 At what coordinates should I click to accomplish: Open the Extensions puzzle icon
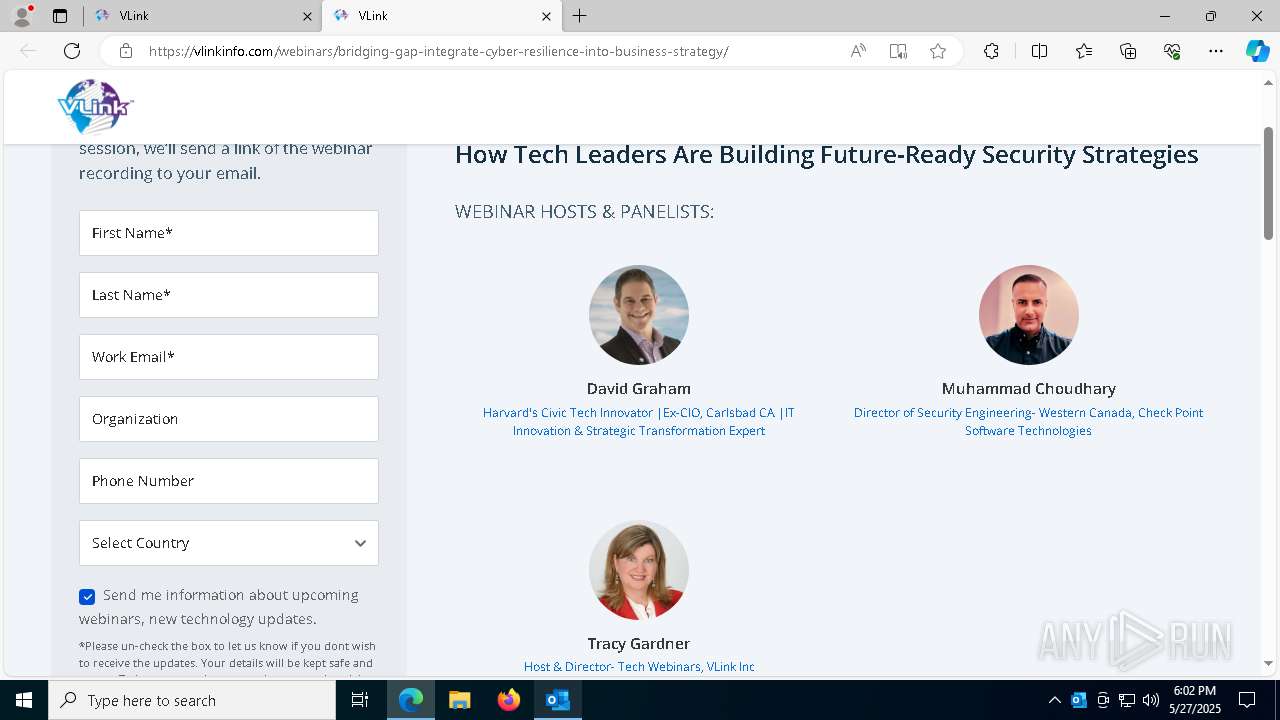click(991, 51)
